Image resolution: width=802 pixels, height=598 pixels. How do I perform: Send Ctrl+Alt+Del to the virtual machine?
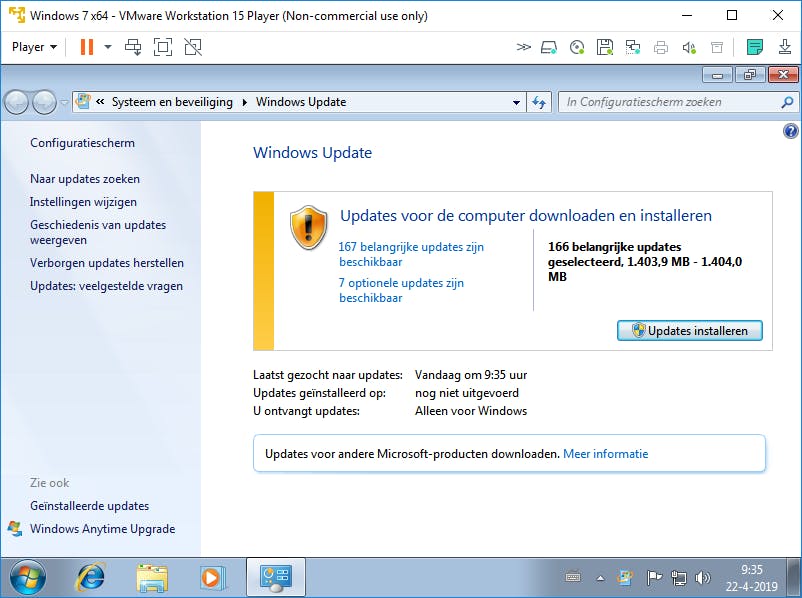(133, 47)
